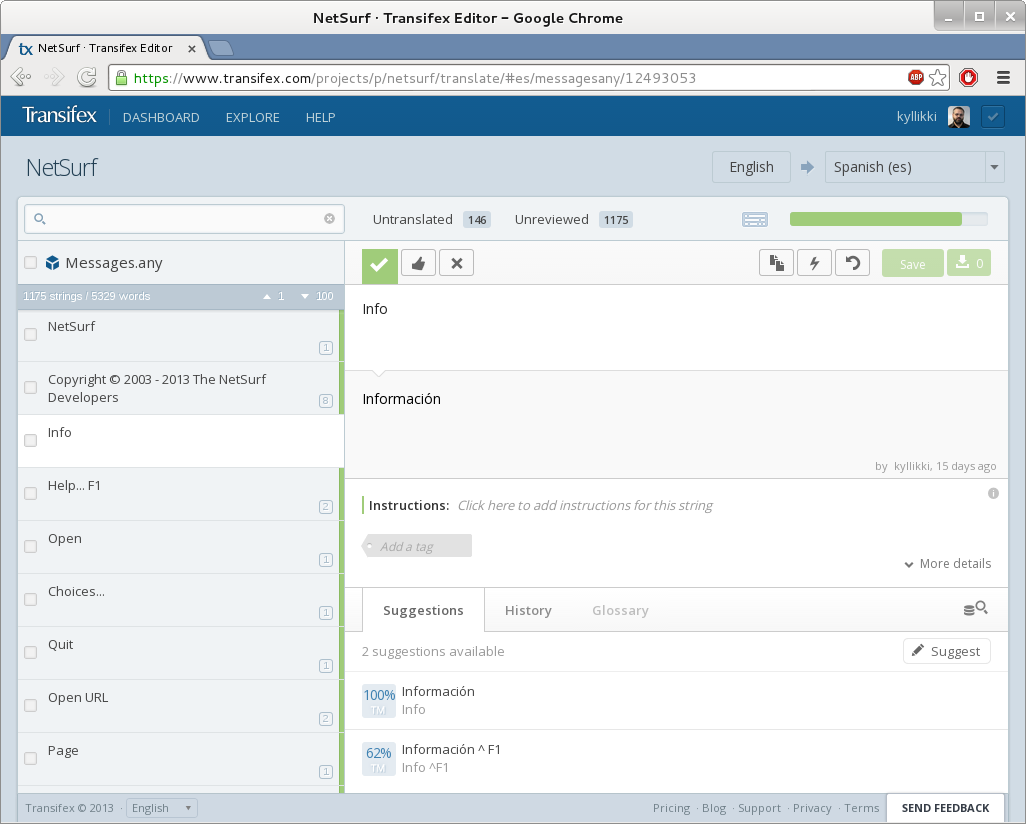1026x824 pixels.
Task: Open the translation memory search icon
Action: point(976,609)
